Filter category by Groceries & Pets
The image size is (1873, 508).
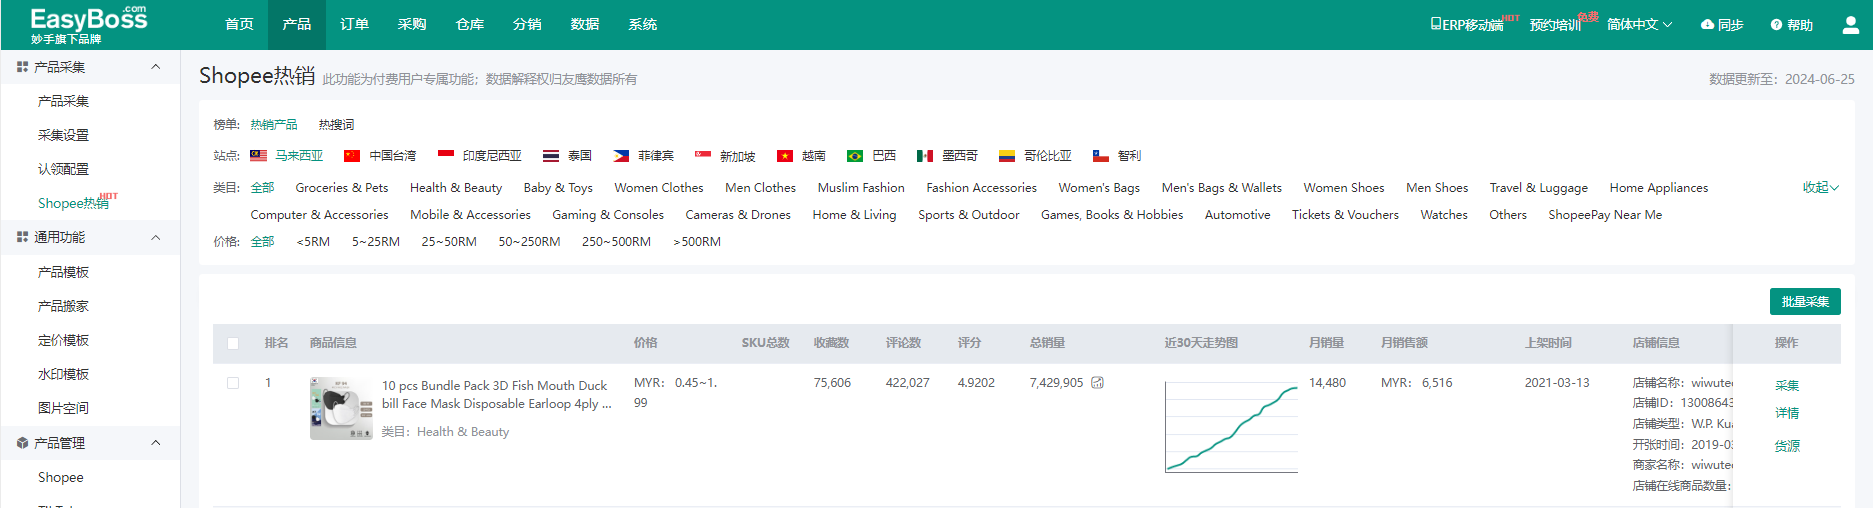click(342, 188)
